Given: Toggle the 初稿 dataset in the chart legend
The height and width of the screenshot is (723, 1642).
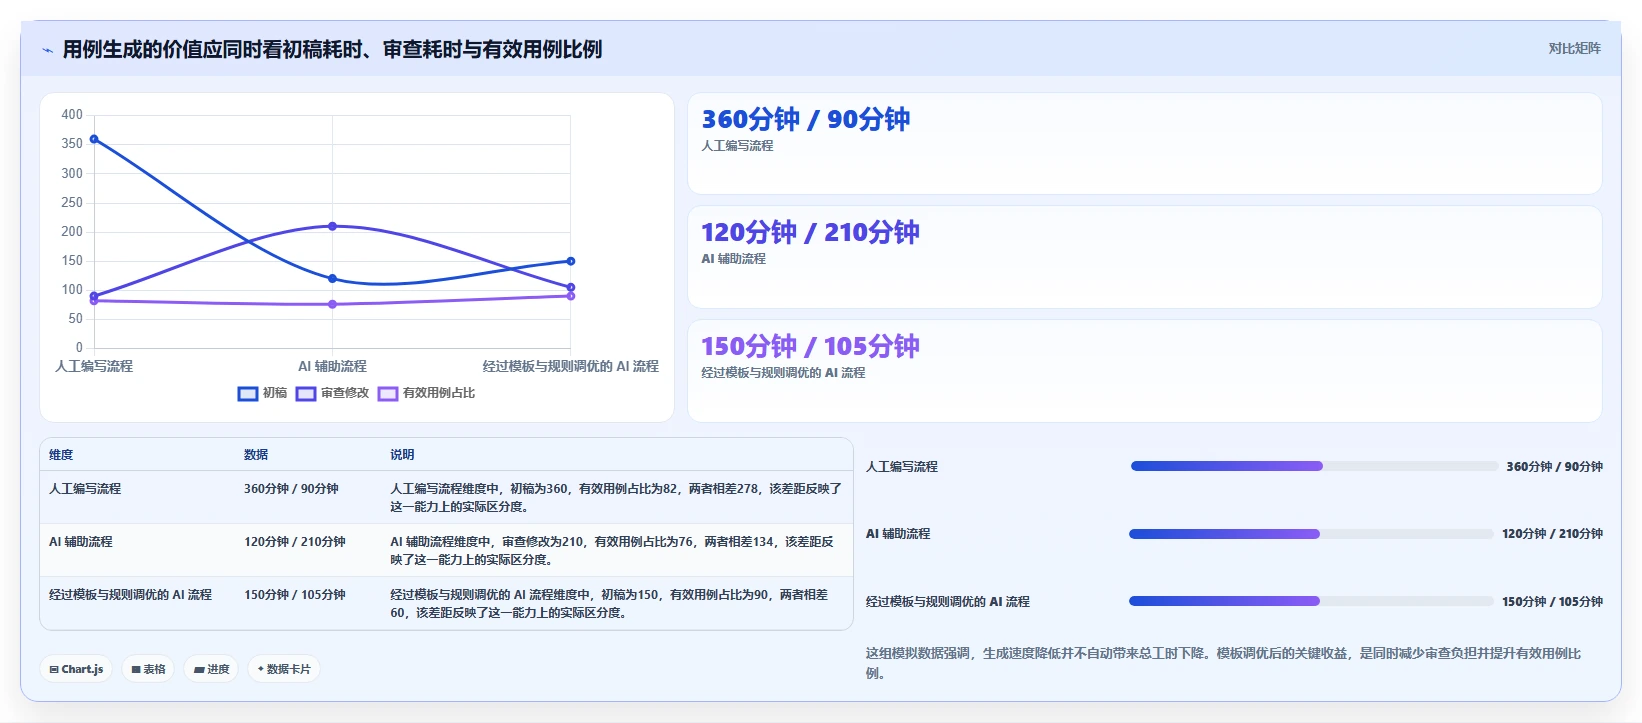Looking at the screenshot, I should (x=262, y=393).
